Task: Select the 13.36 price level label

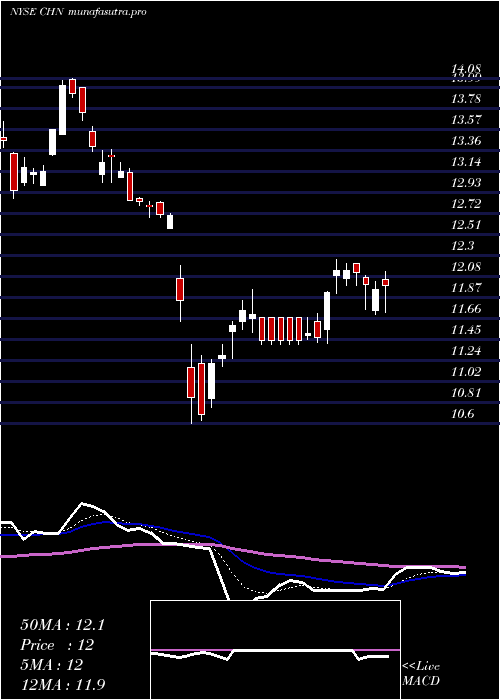Action: click(466, 141)
